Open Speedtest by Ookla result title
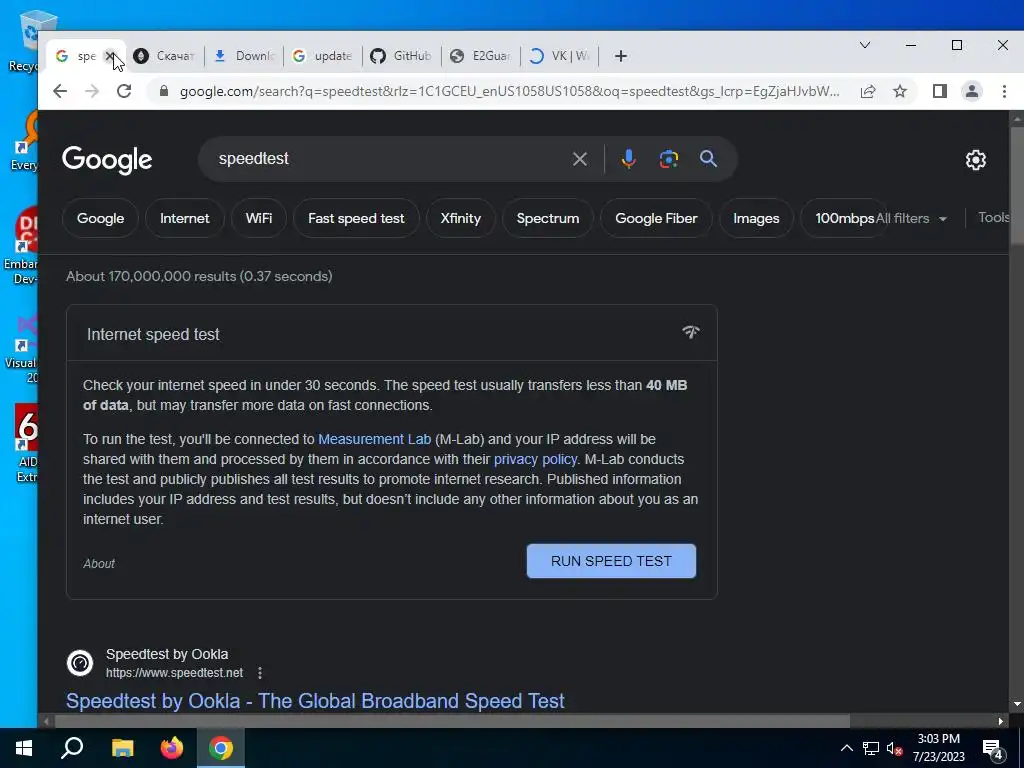 (315, 701)
